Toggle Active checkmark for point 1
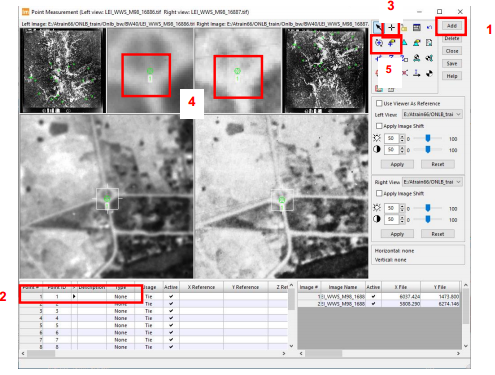Screen dimensions: 495x375 (x=171, y=296)
